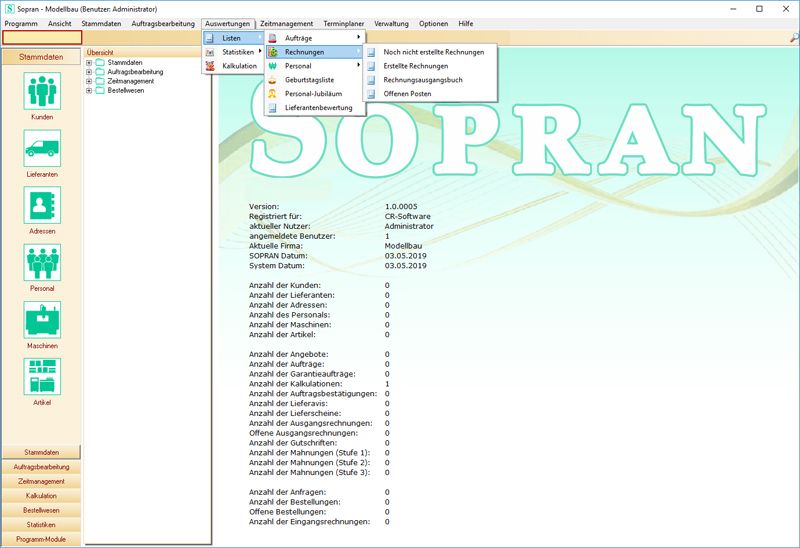Switch to Bestellwesen sidebar section button
Screen dimensions: 800x548
tap(41, 510)
